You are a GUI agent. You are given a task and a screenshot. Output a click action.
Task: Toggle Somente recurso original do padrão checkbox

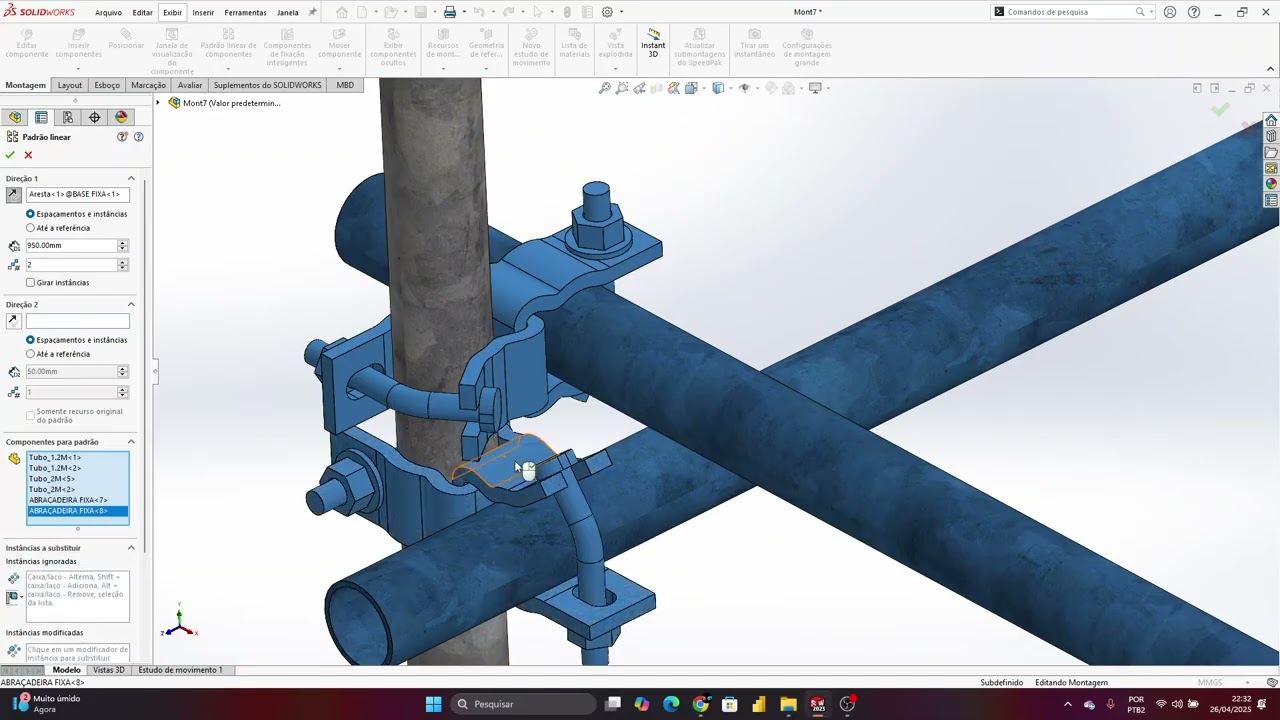[x=30, y=415]
